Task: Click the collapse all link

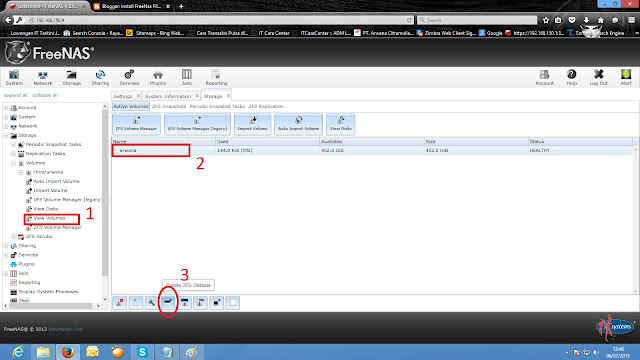Action: (45, 95)
